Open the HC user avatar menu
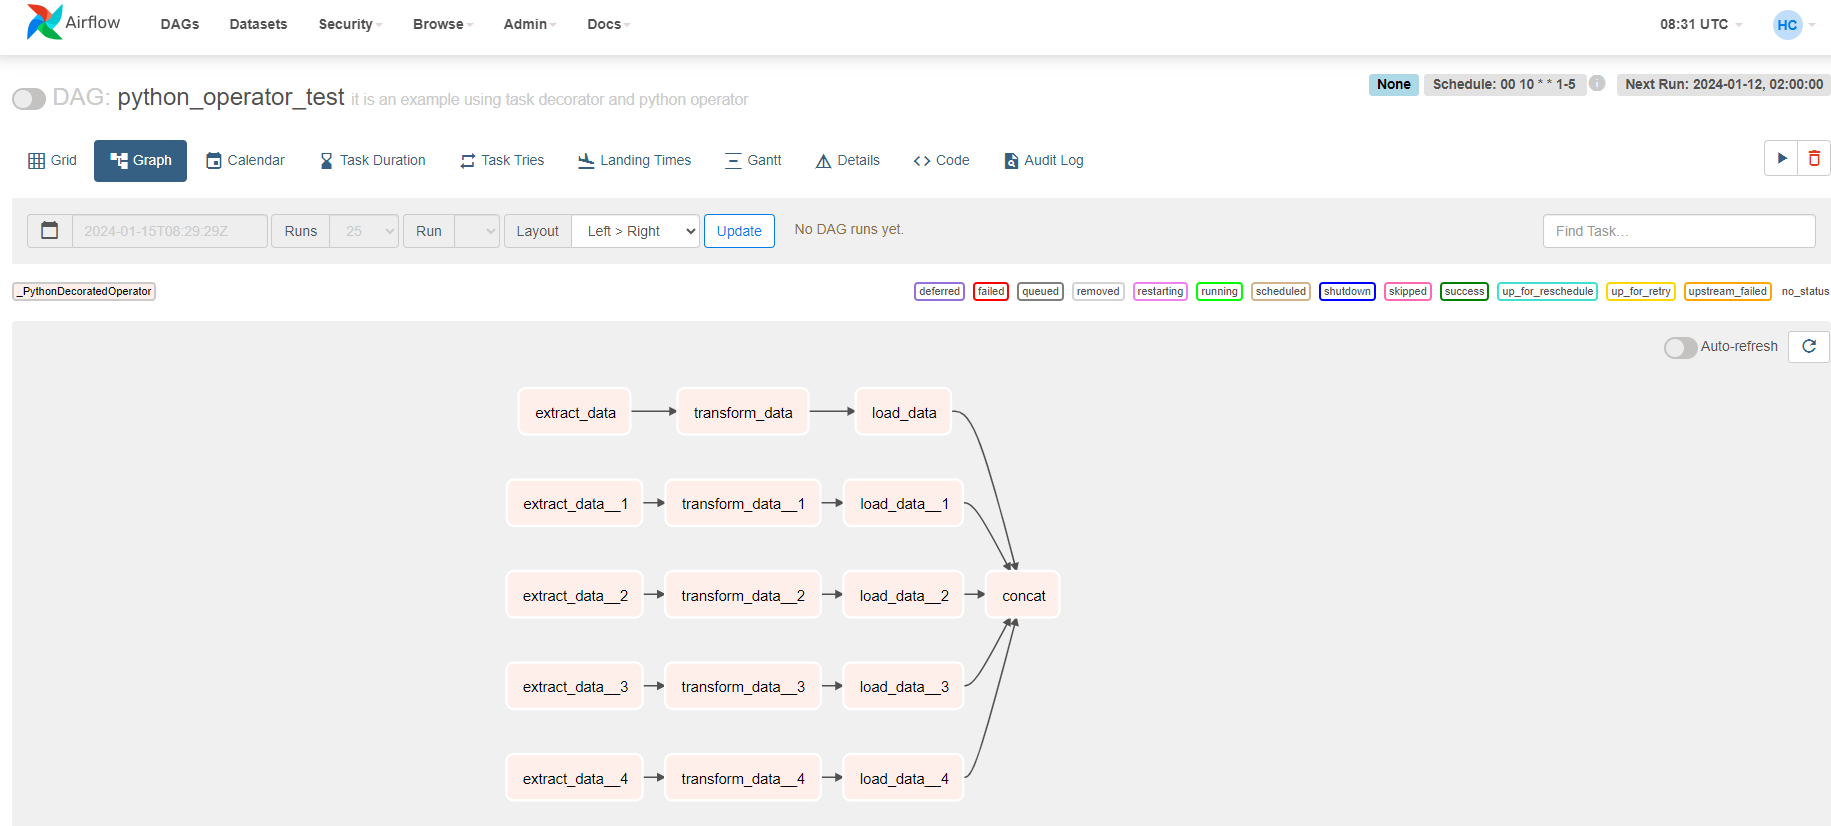The width and height of the screenshot is (1831, 826). pyautogui.click(x=1794, y=25)
